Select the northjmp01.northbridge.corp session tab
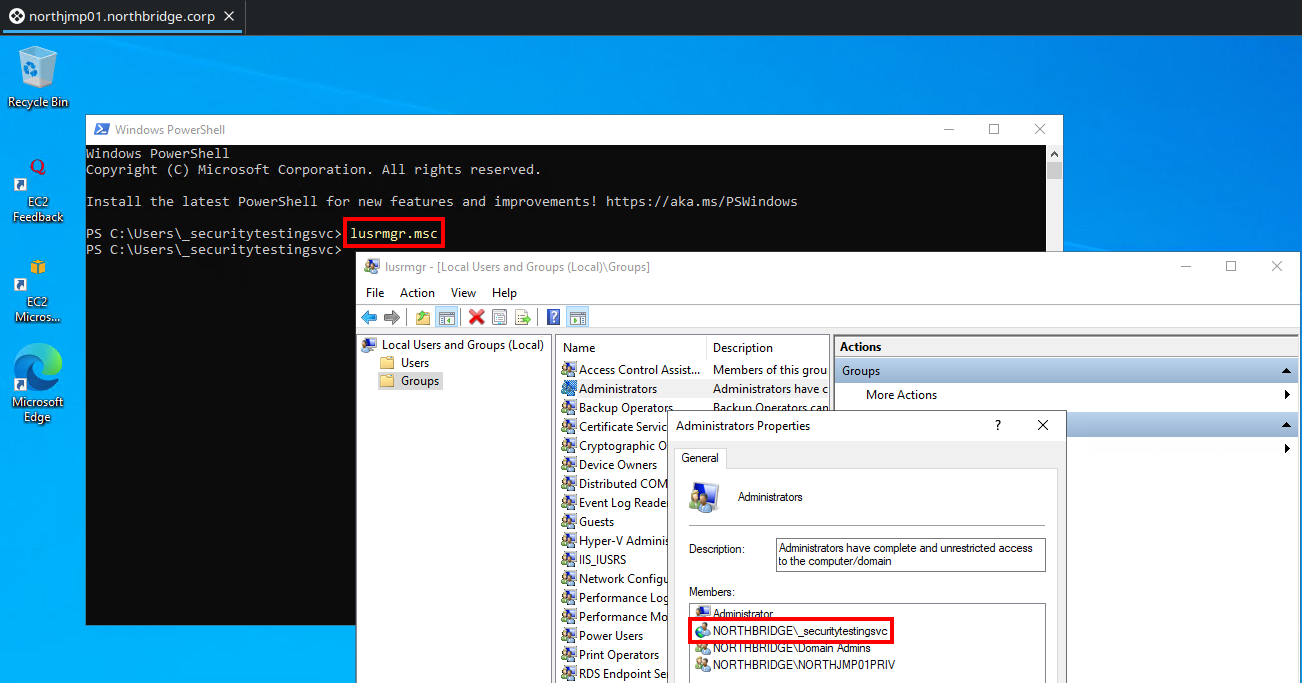Image resolution: width=1302 pixels, height=683 pixels. pos(122,17)
